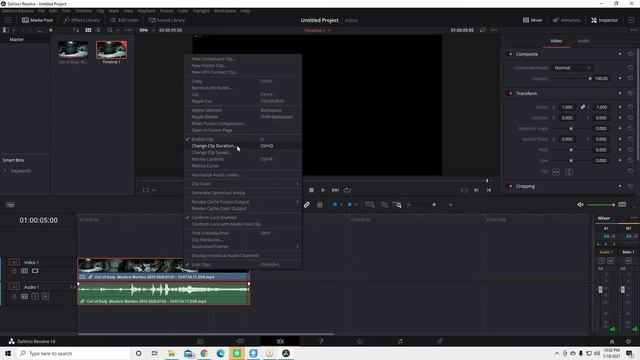Select Change Clip Speed menu entry
640x360 pixels.
pyautogui.click(x=243, y=153)
